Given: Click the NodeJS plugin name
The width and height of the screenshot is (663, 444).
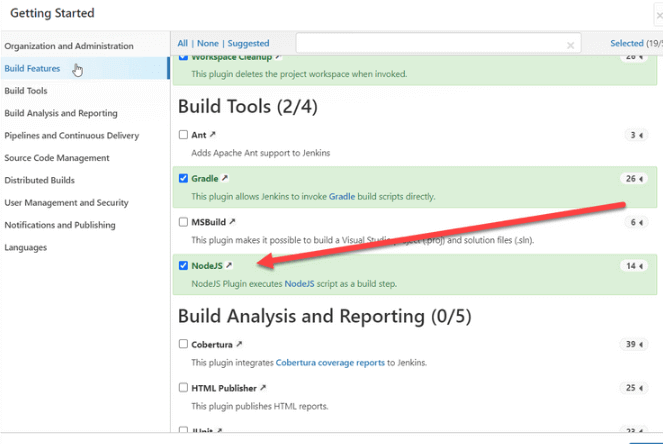Looking at the screenshot, I should pyautogui.click(x=207, y=266).
